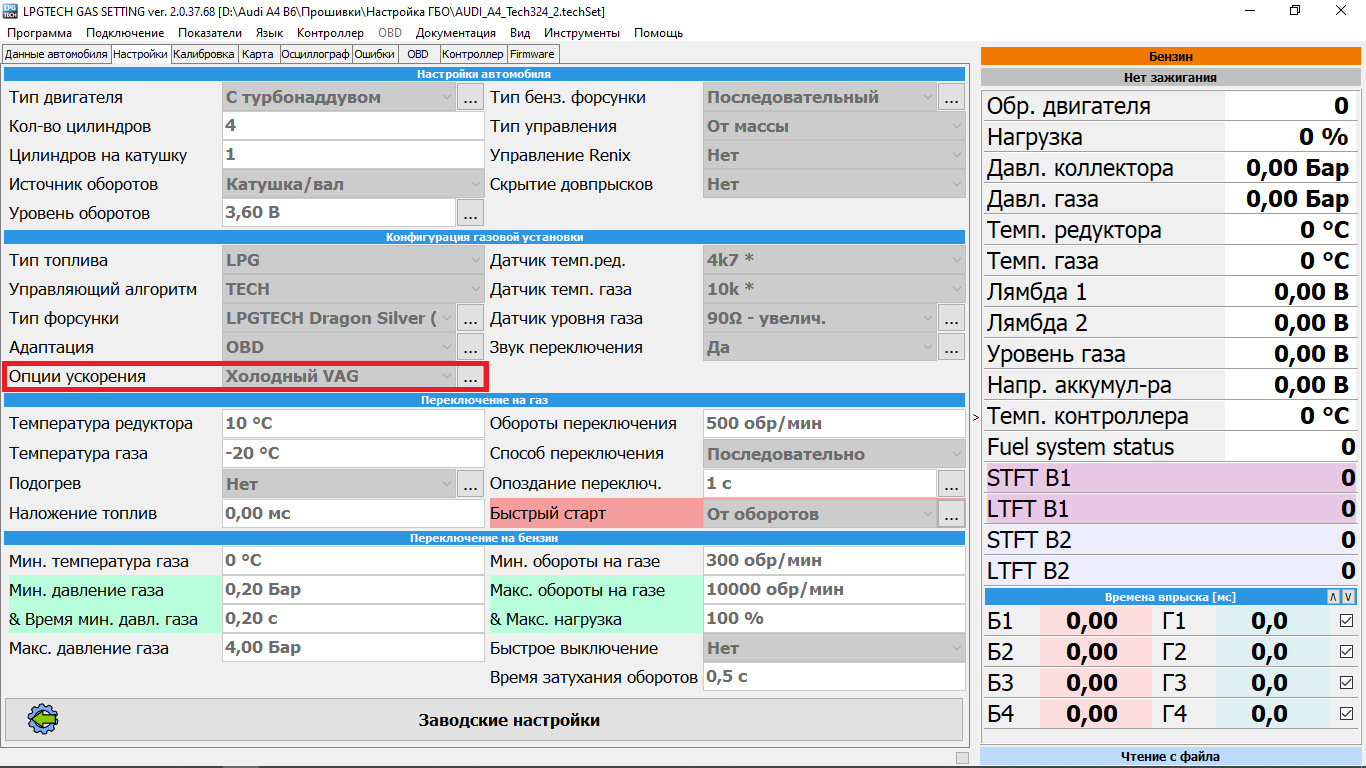
Task: Click the Макс. давление газа field
Action: (x=353, y=648)
